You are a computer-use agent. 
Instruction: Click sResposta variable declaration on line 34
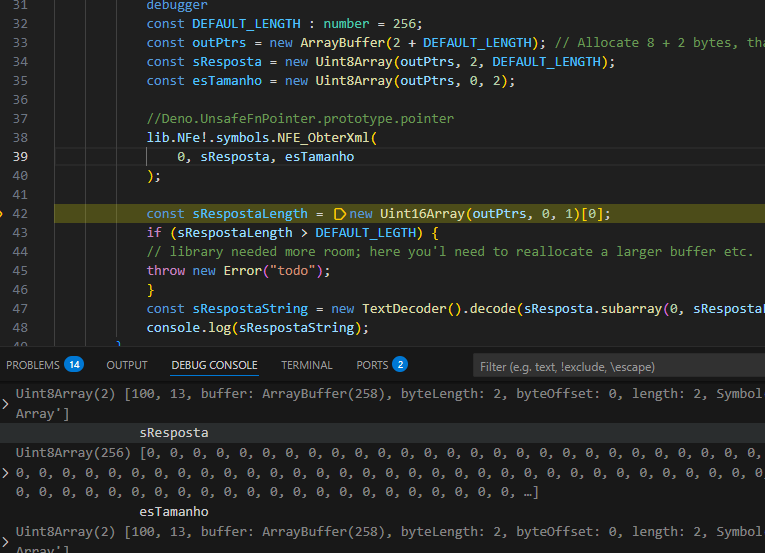click(x=227, y=62)
